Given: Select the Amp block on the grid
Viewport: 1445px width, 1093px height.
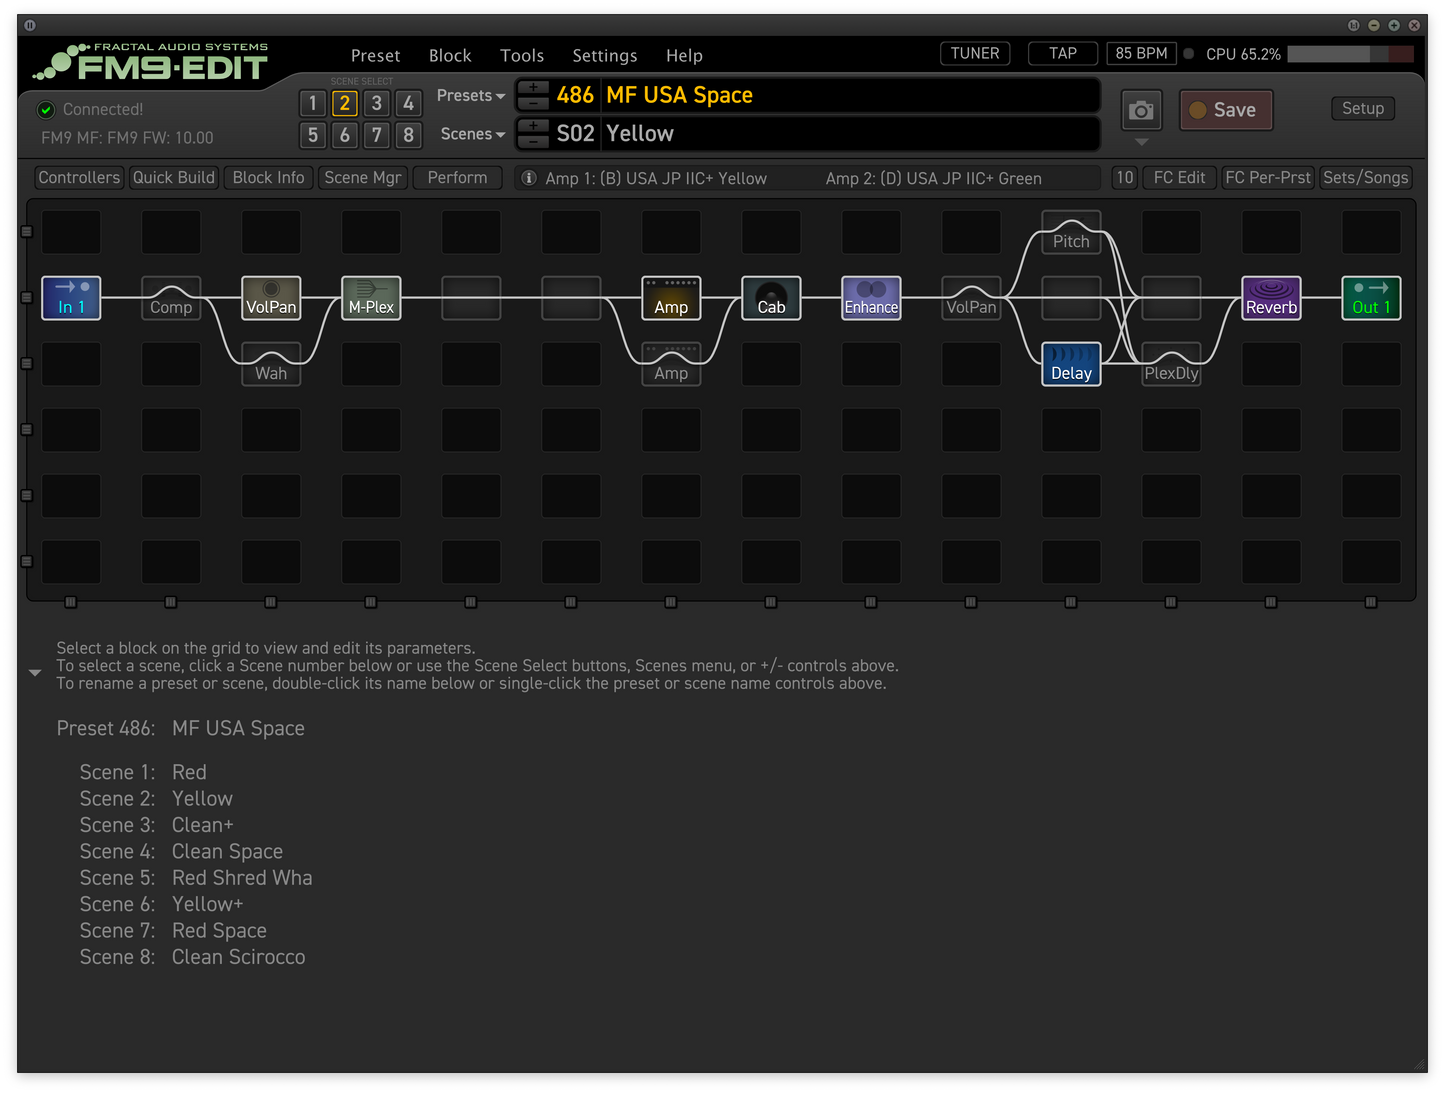Looking at the screenshot, I should pyautogui.click(x=670, y=298).
